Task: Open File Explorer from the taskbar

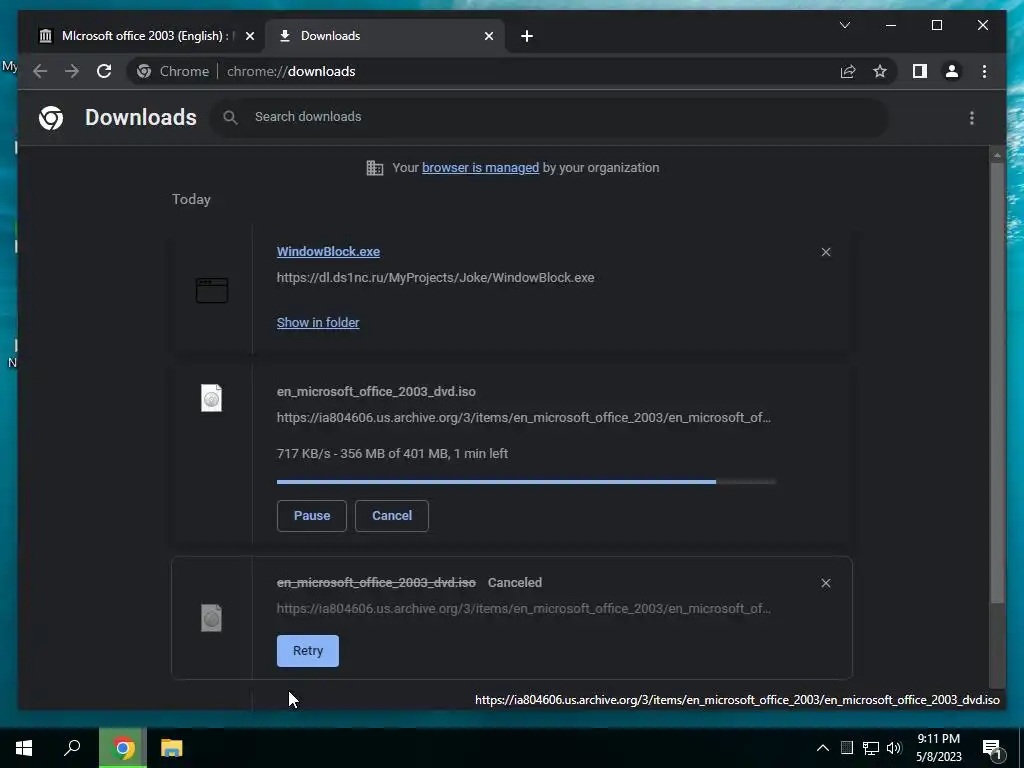Action: coord(172,748)
